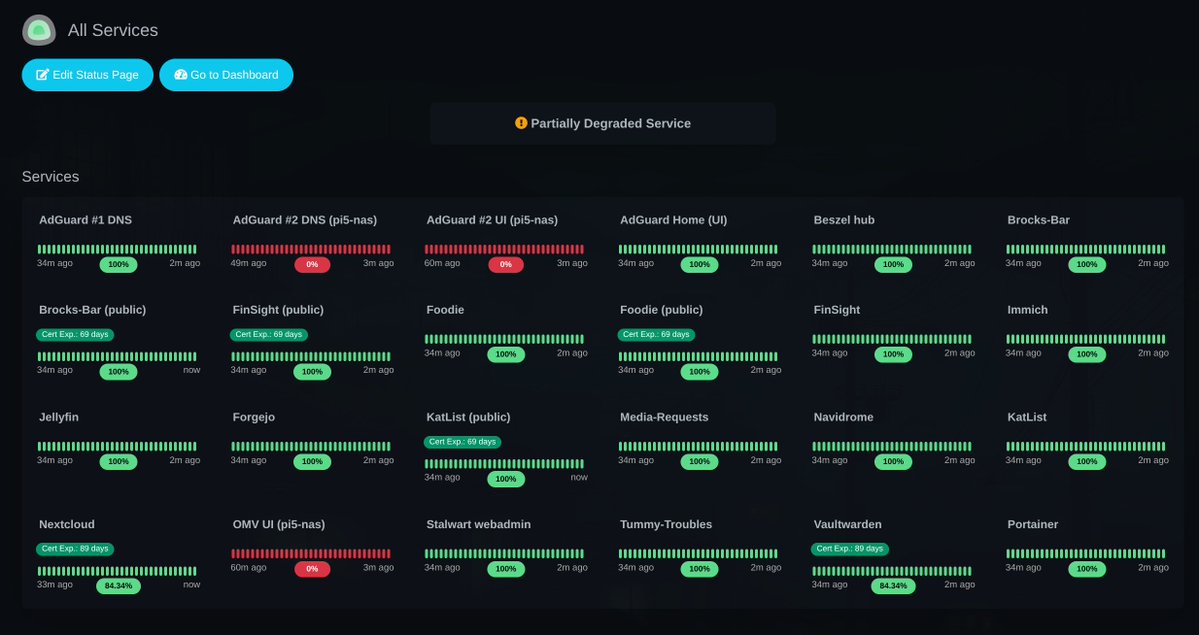Click the 100% badge under Portainer
The width and height of the screenshot is (1199, 635).
click(1087, 569)
